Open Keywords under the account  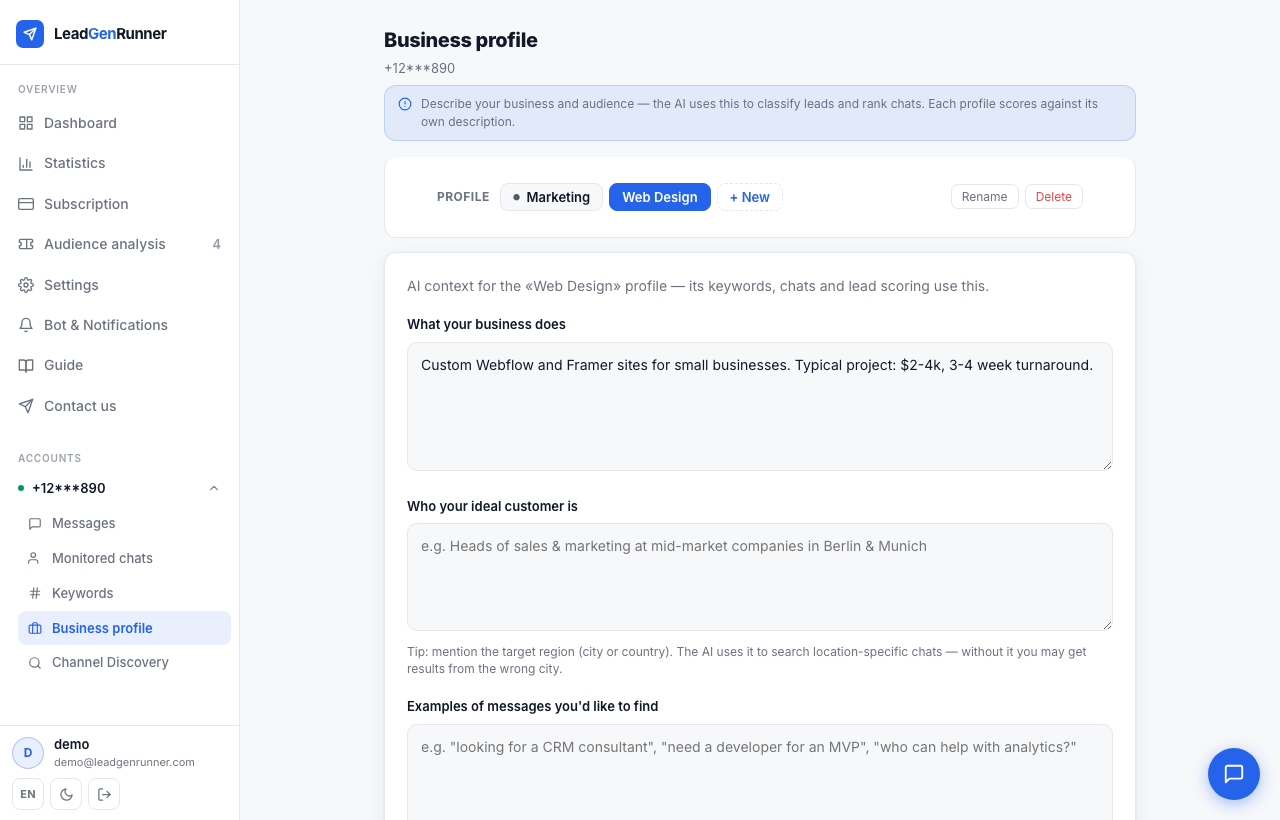[124, 593]
